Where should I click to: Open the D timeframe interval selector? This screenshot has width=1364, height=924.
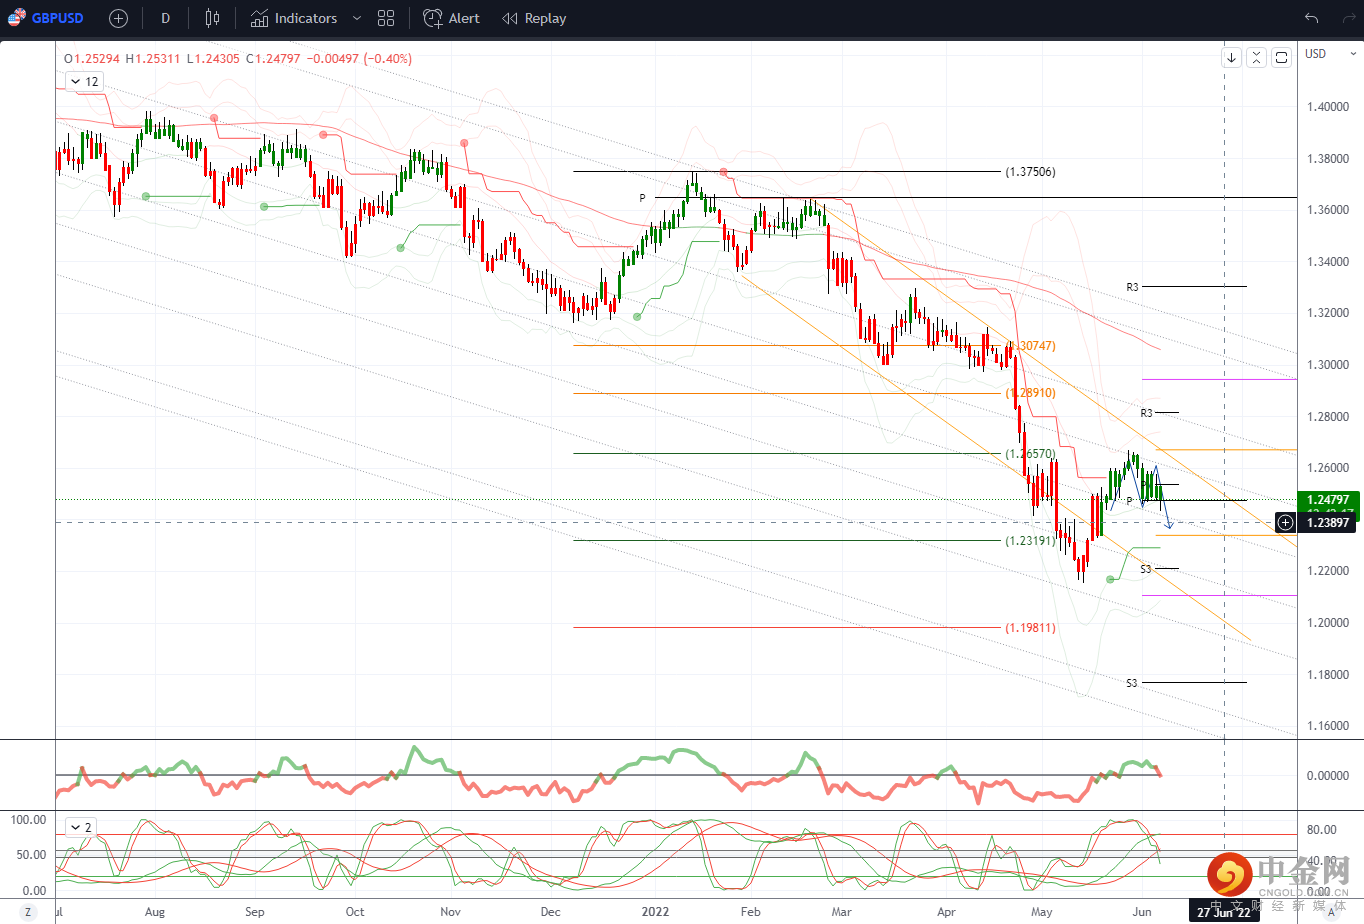point(165,18)
